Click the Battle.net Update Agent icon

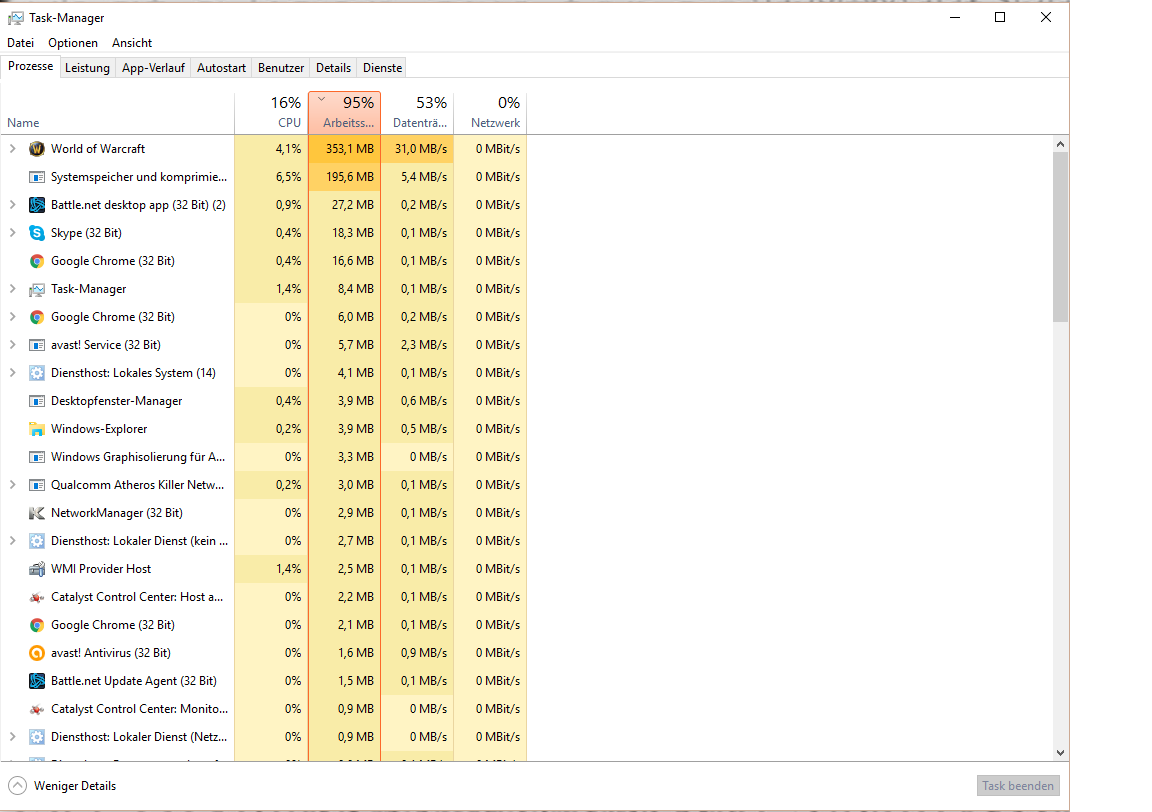[37, 681]
